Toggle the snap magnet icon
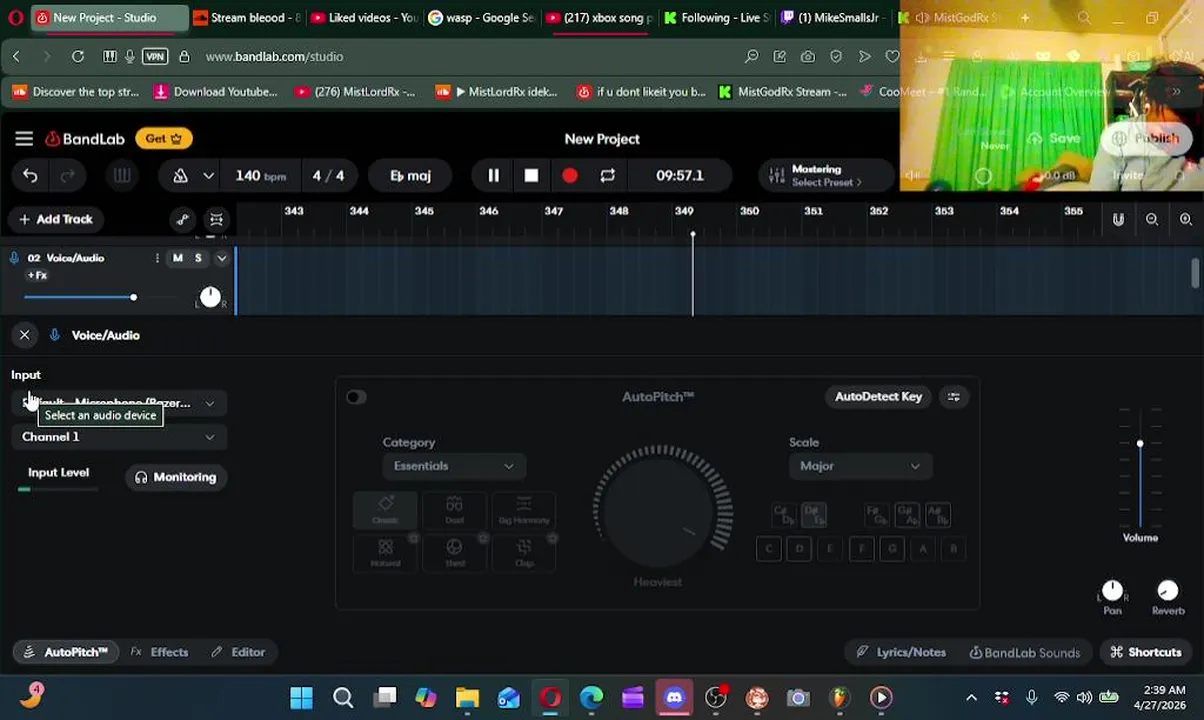This screenshot has width=1204, height=720. pos(1118,220)
